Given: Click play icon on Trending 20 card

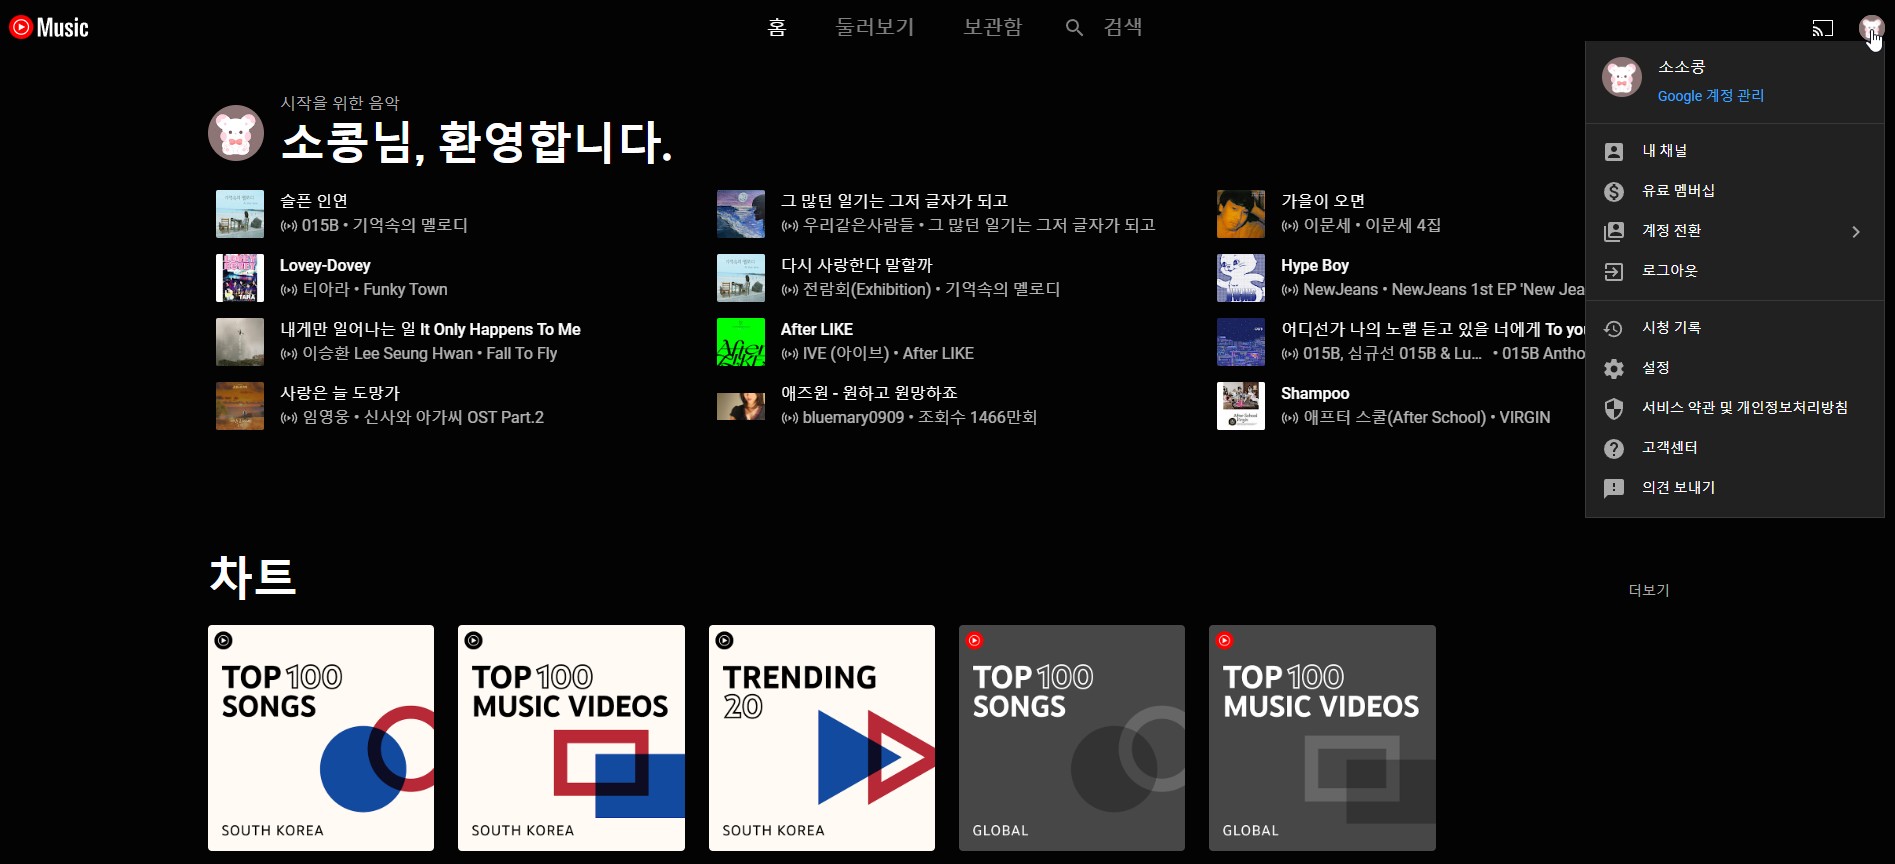Looking at the screenshot, I should coord(725,640).
